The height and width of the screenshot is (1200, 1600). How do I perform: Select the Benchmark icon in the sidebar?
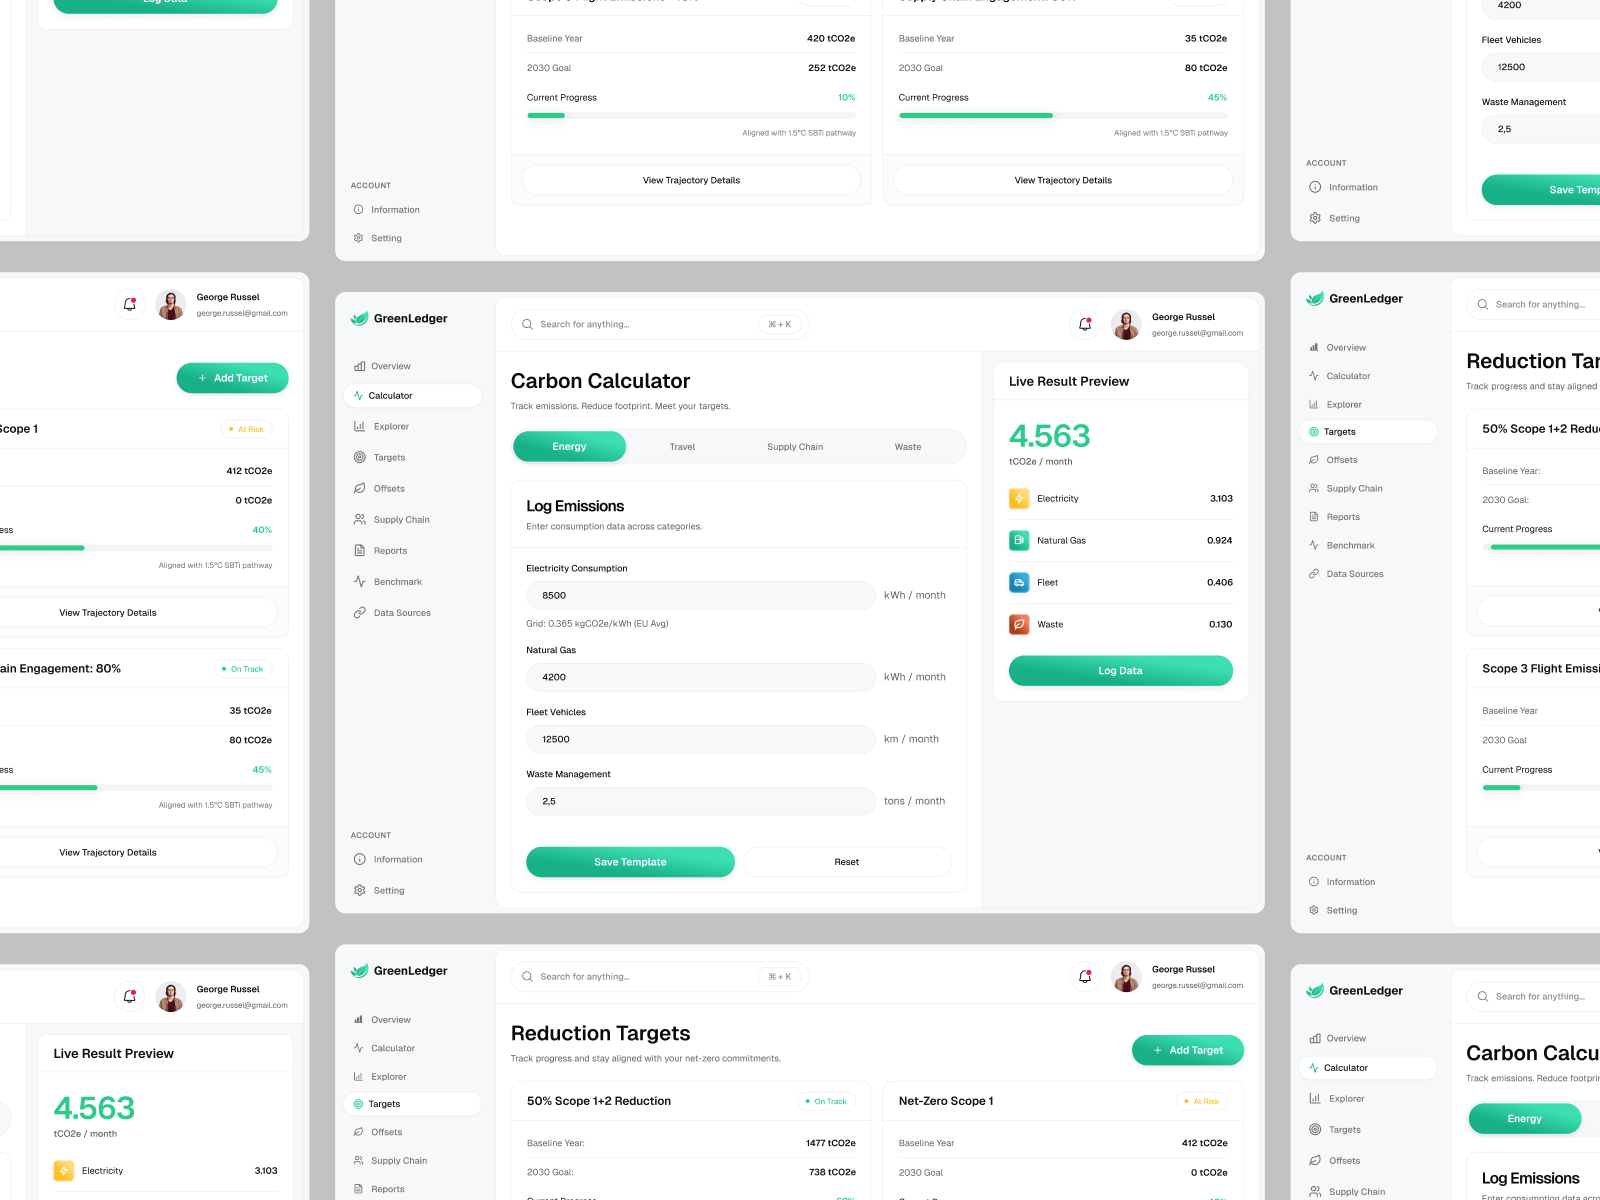pyautogui.click(x=361, y=581)
